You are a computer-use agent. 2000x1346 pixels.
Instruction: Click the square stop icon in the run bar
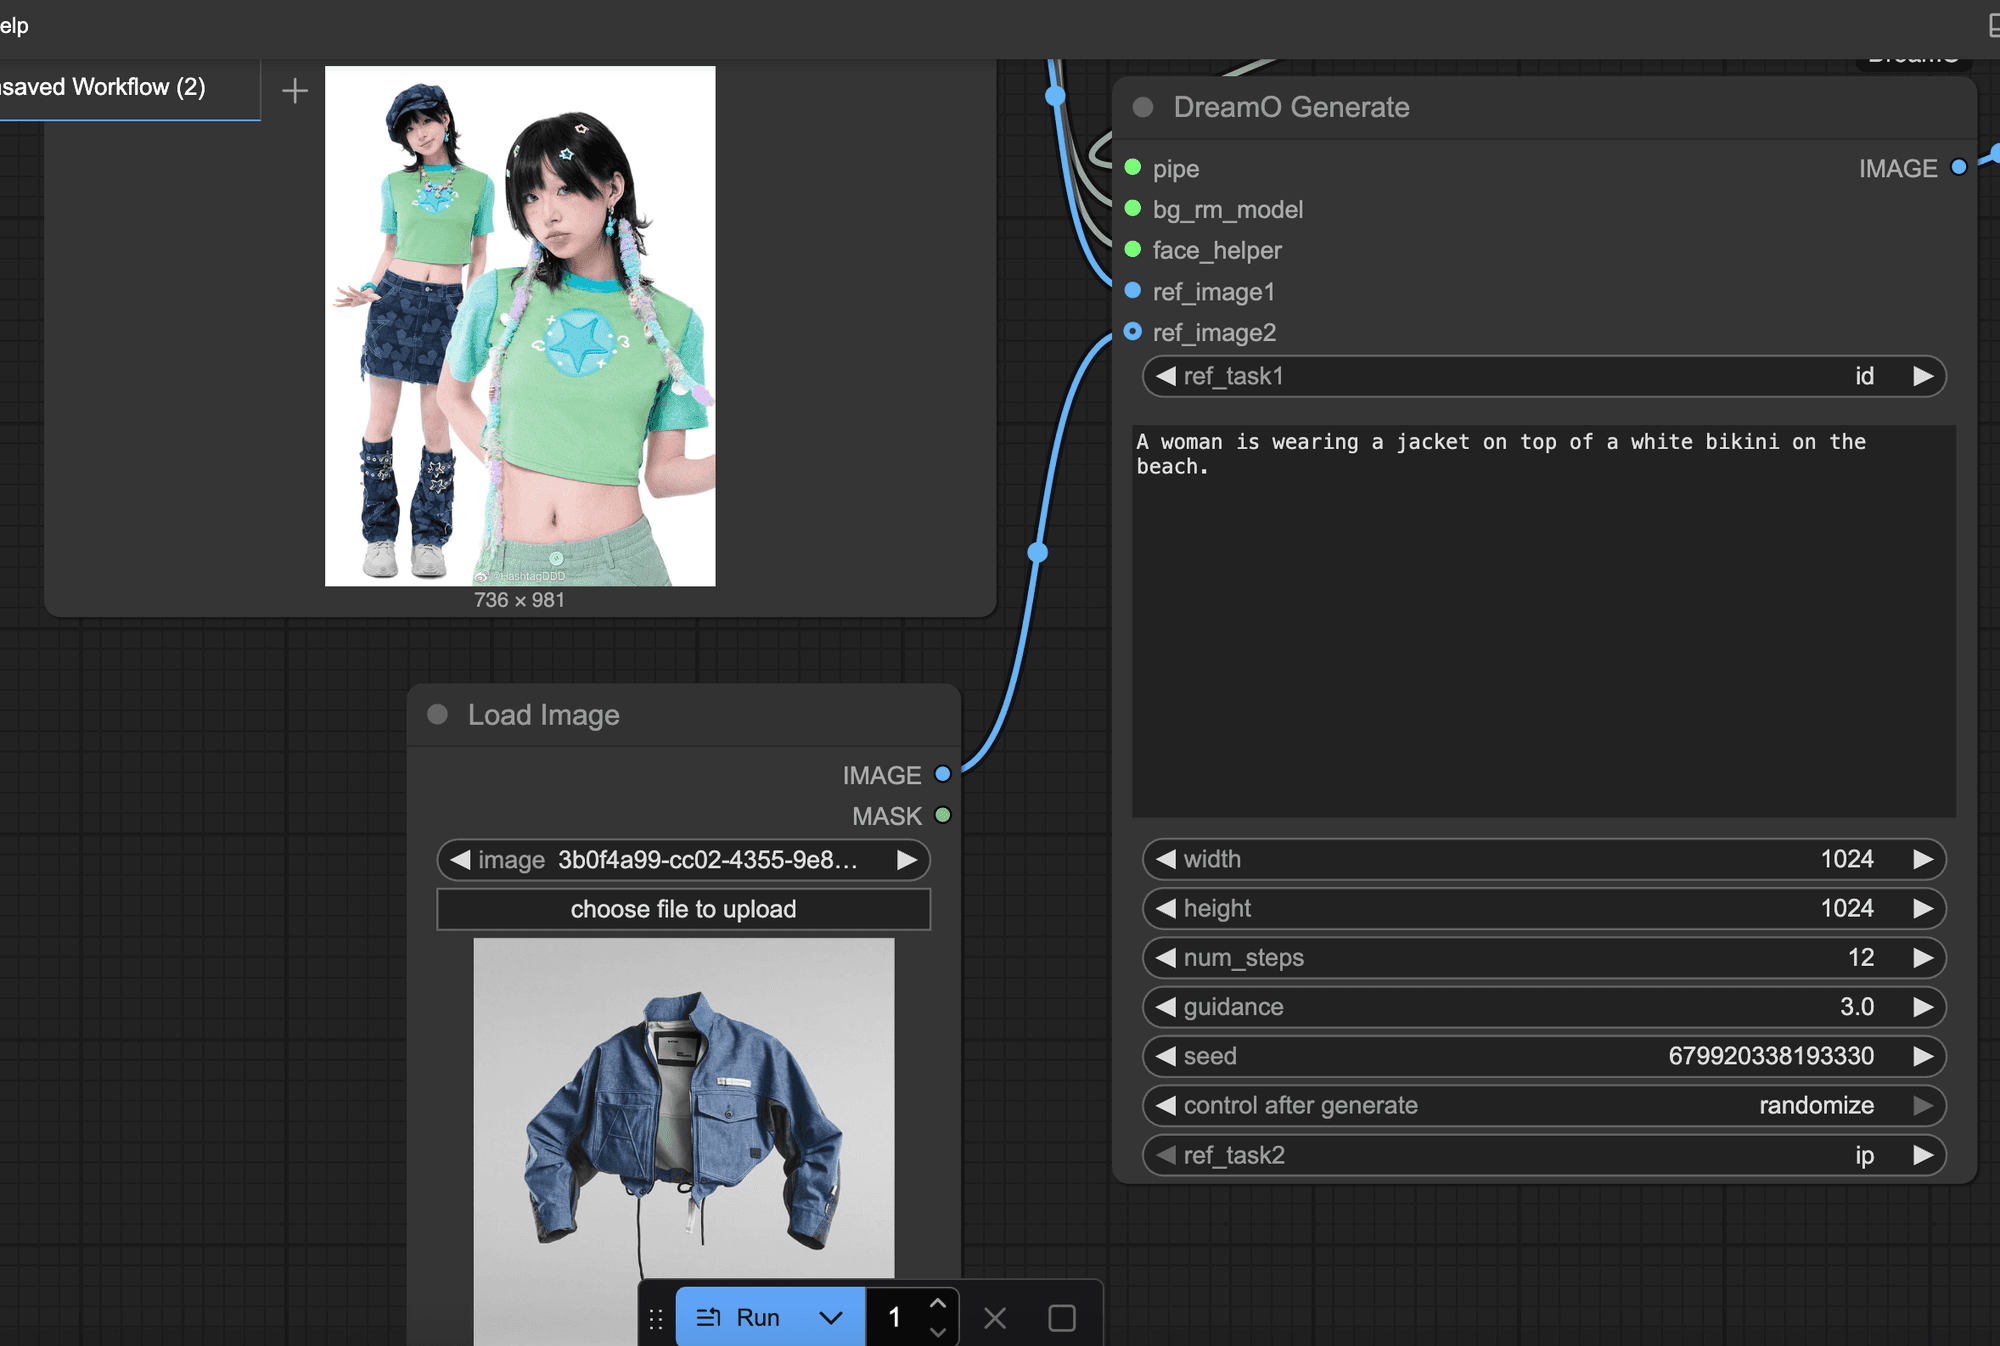pos(1061,1317)
